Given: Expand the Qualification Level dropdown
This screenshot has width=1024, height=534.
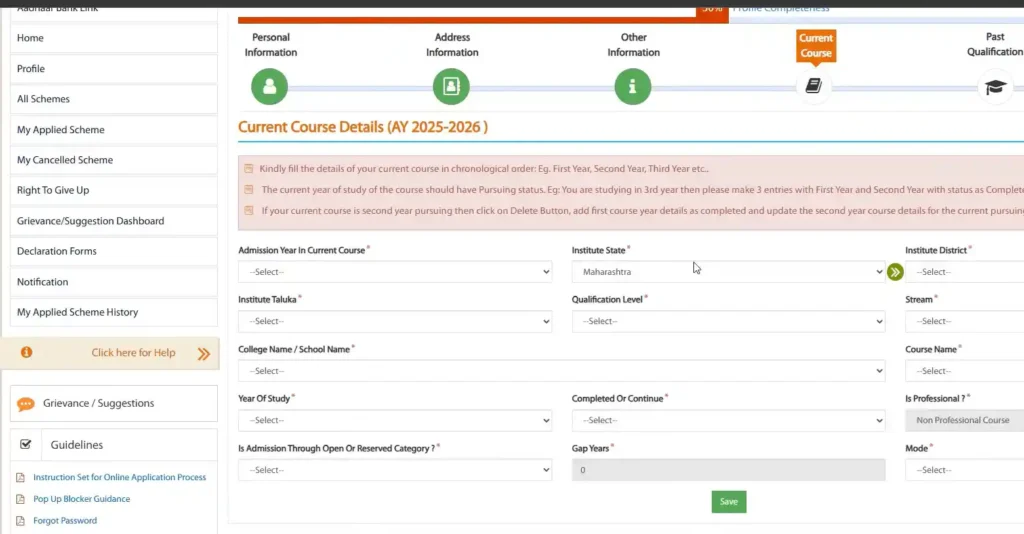Looking at the screenshot, I should click(x=727, y=321).
